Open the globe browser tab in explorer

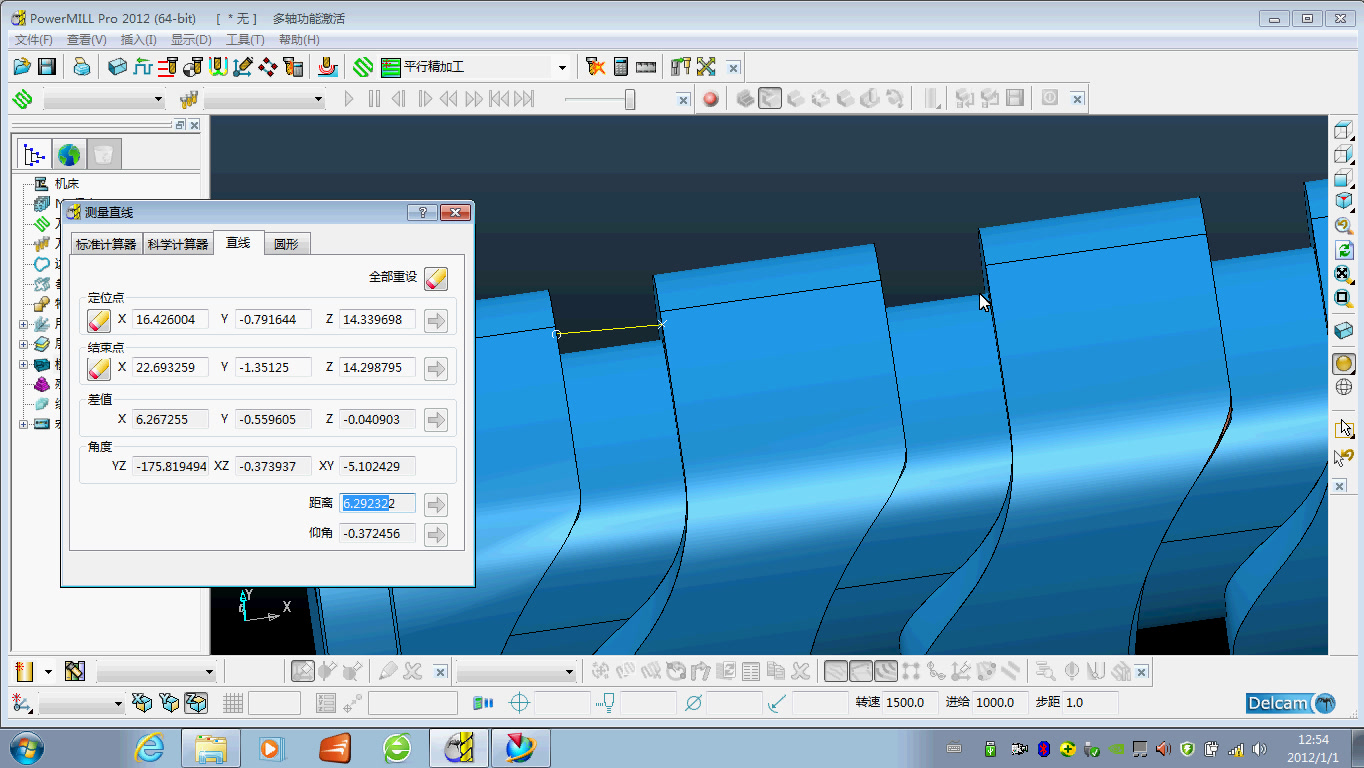pos(68,154)
